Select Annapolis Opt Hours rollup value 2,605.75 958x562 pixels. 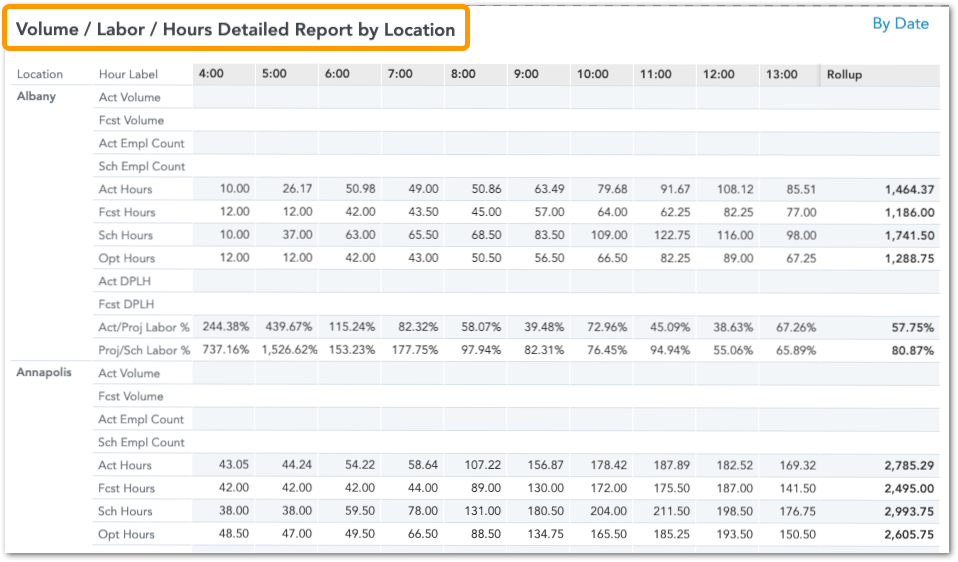coord(908,535)
